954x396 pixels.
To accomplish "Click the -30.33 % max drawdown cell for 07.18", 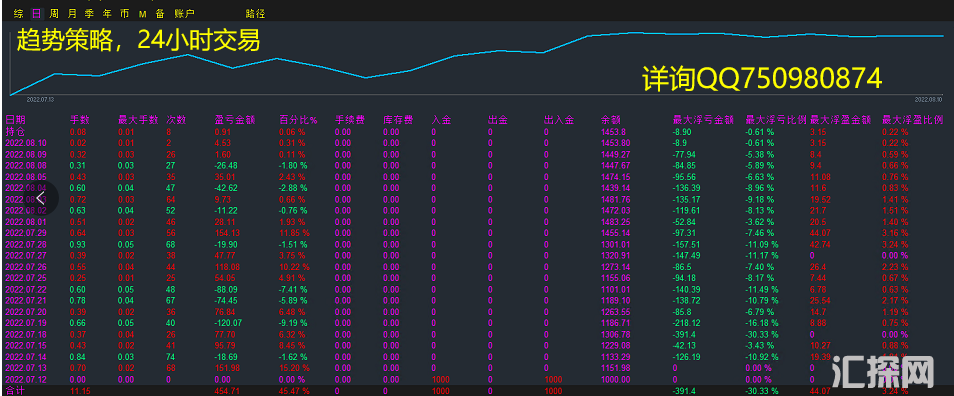I will (761, 334).
